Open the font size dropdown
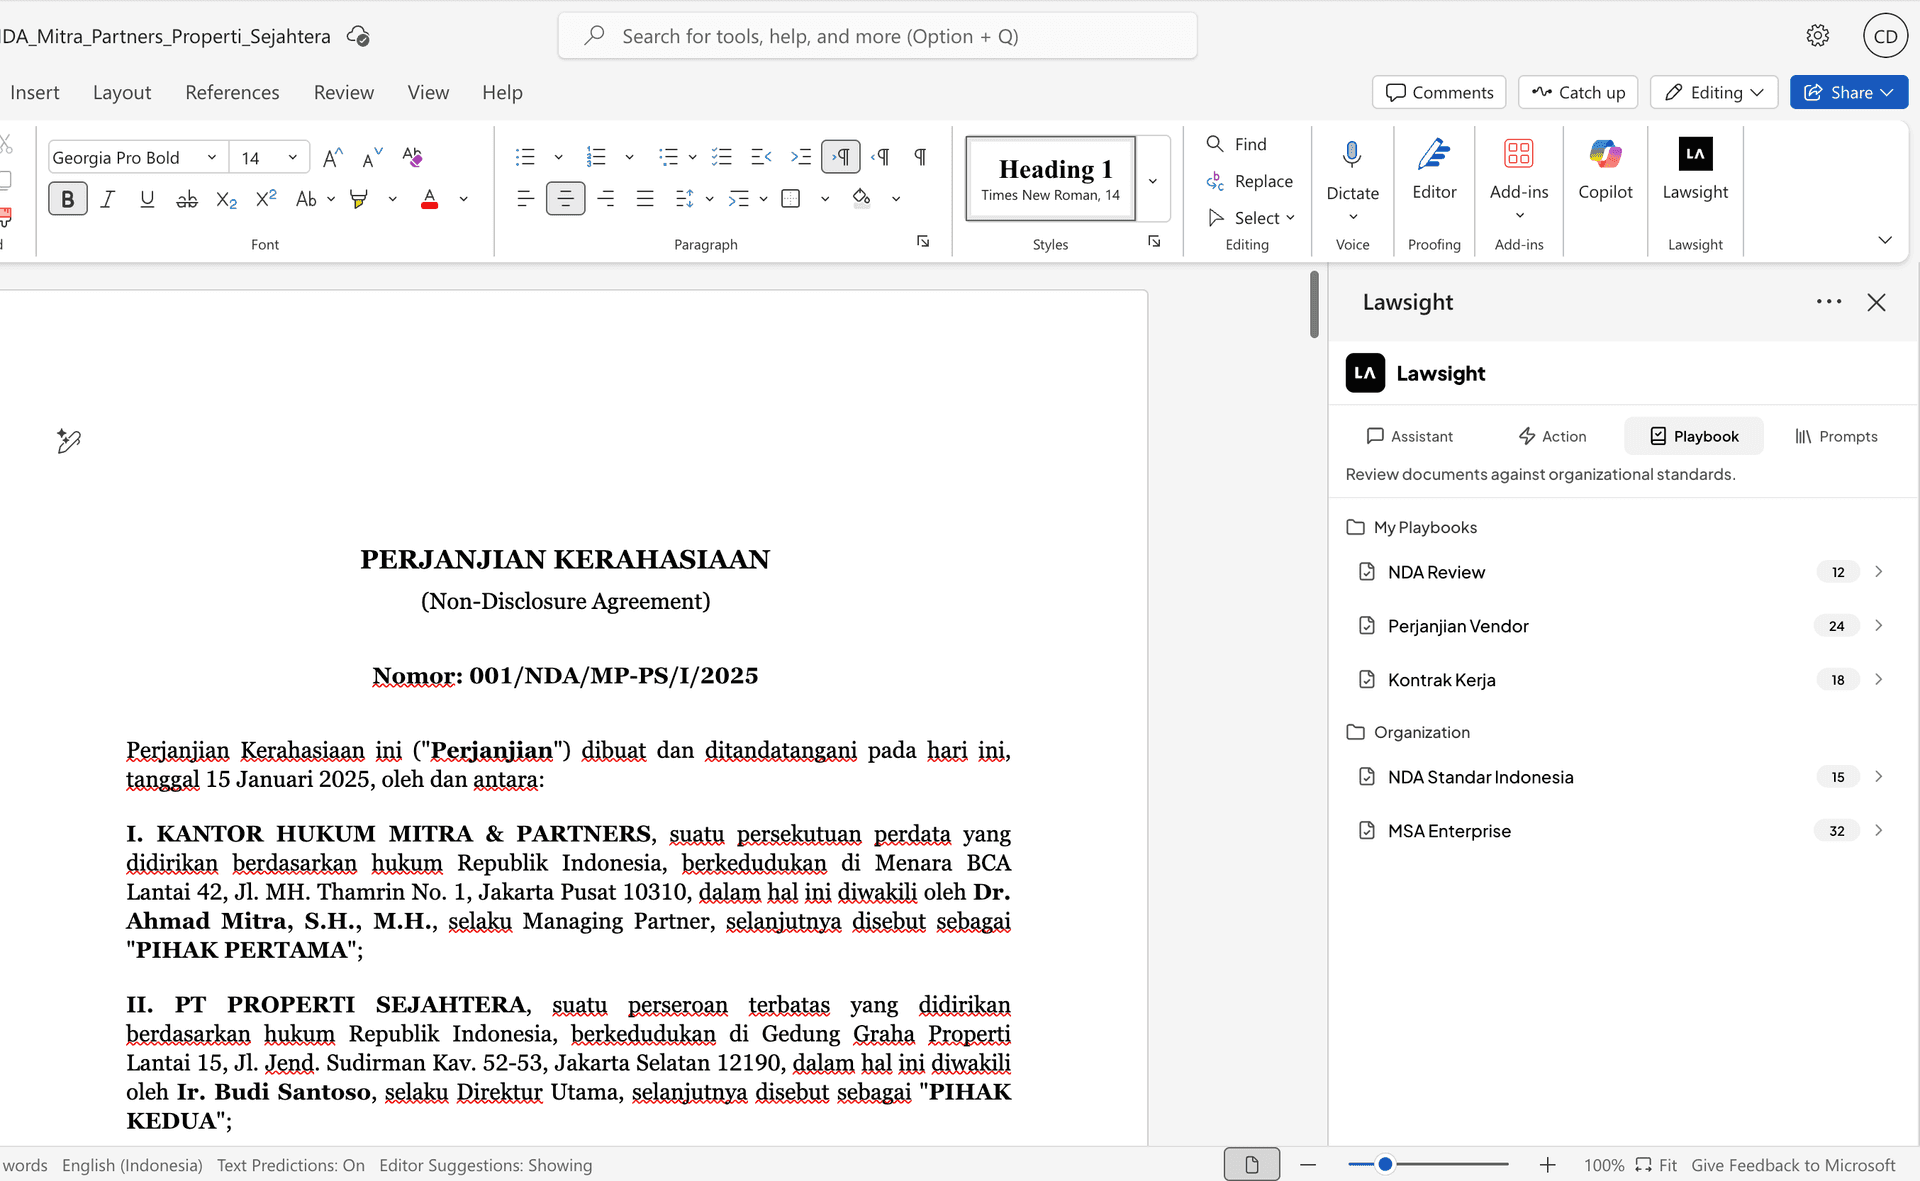The height and width of the screenshot is (1181, 1920). click(291, 157)
